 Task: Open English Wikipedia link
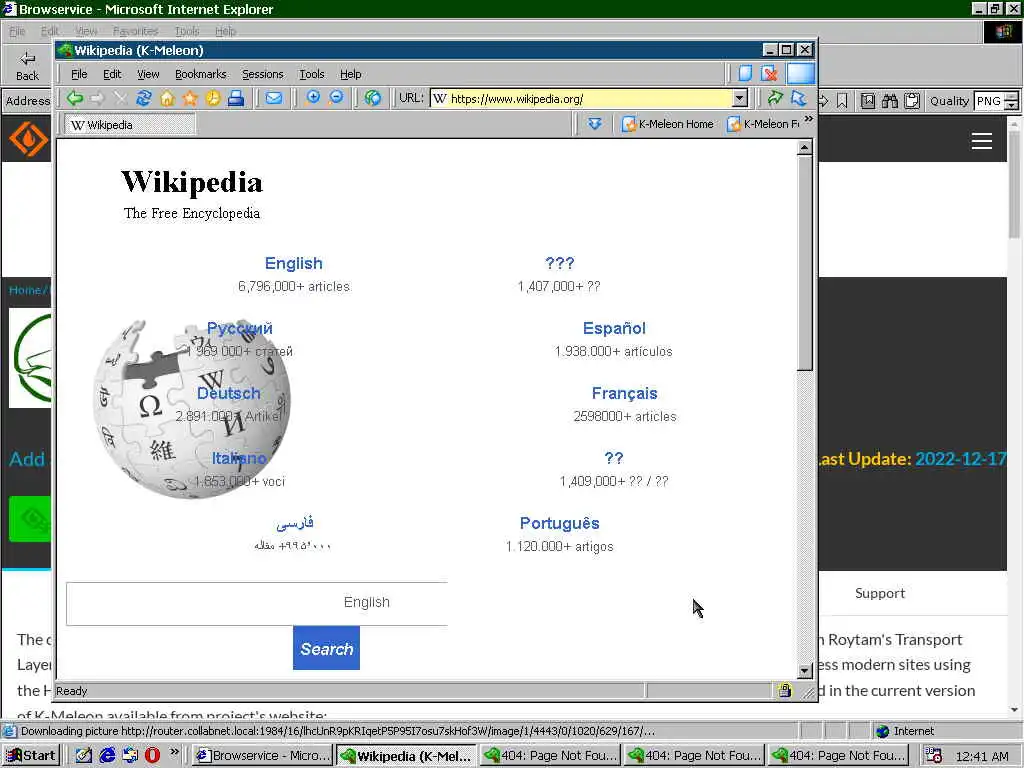tap(293, 263)
